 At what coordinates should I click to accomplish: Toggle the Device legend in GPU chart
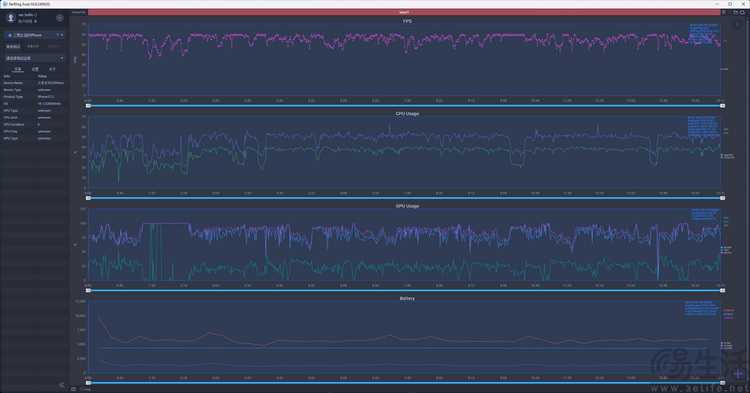point(727,252)
